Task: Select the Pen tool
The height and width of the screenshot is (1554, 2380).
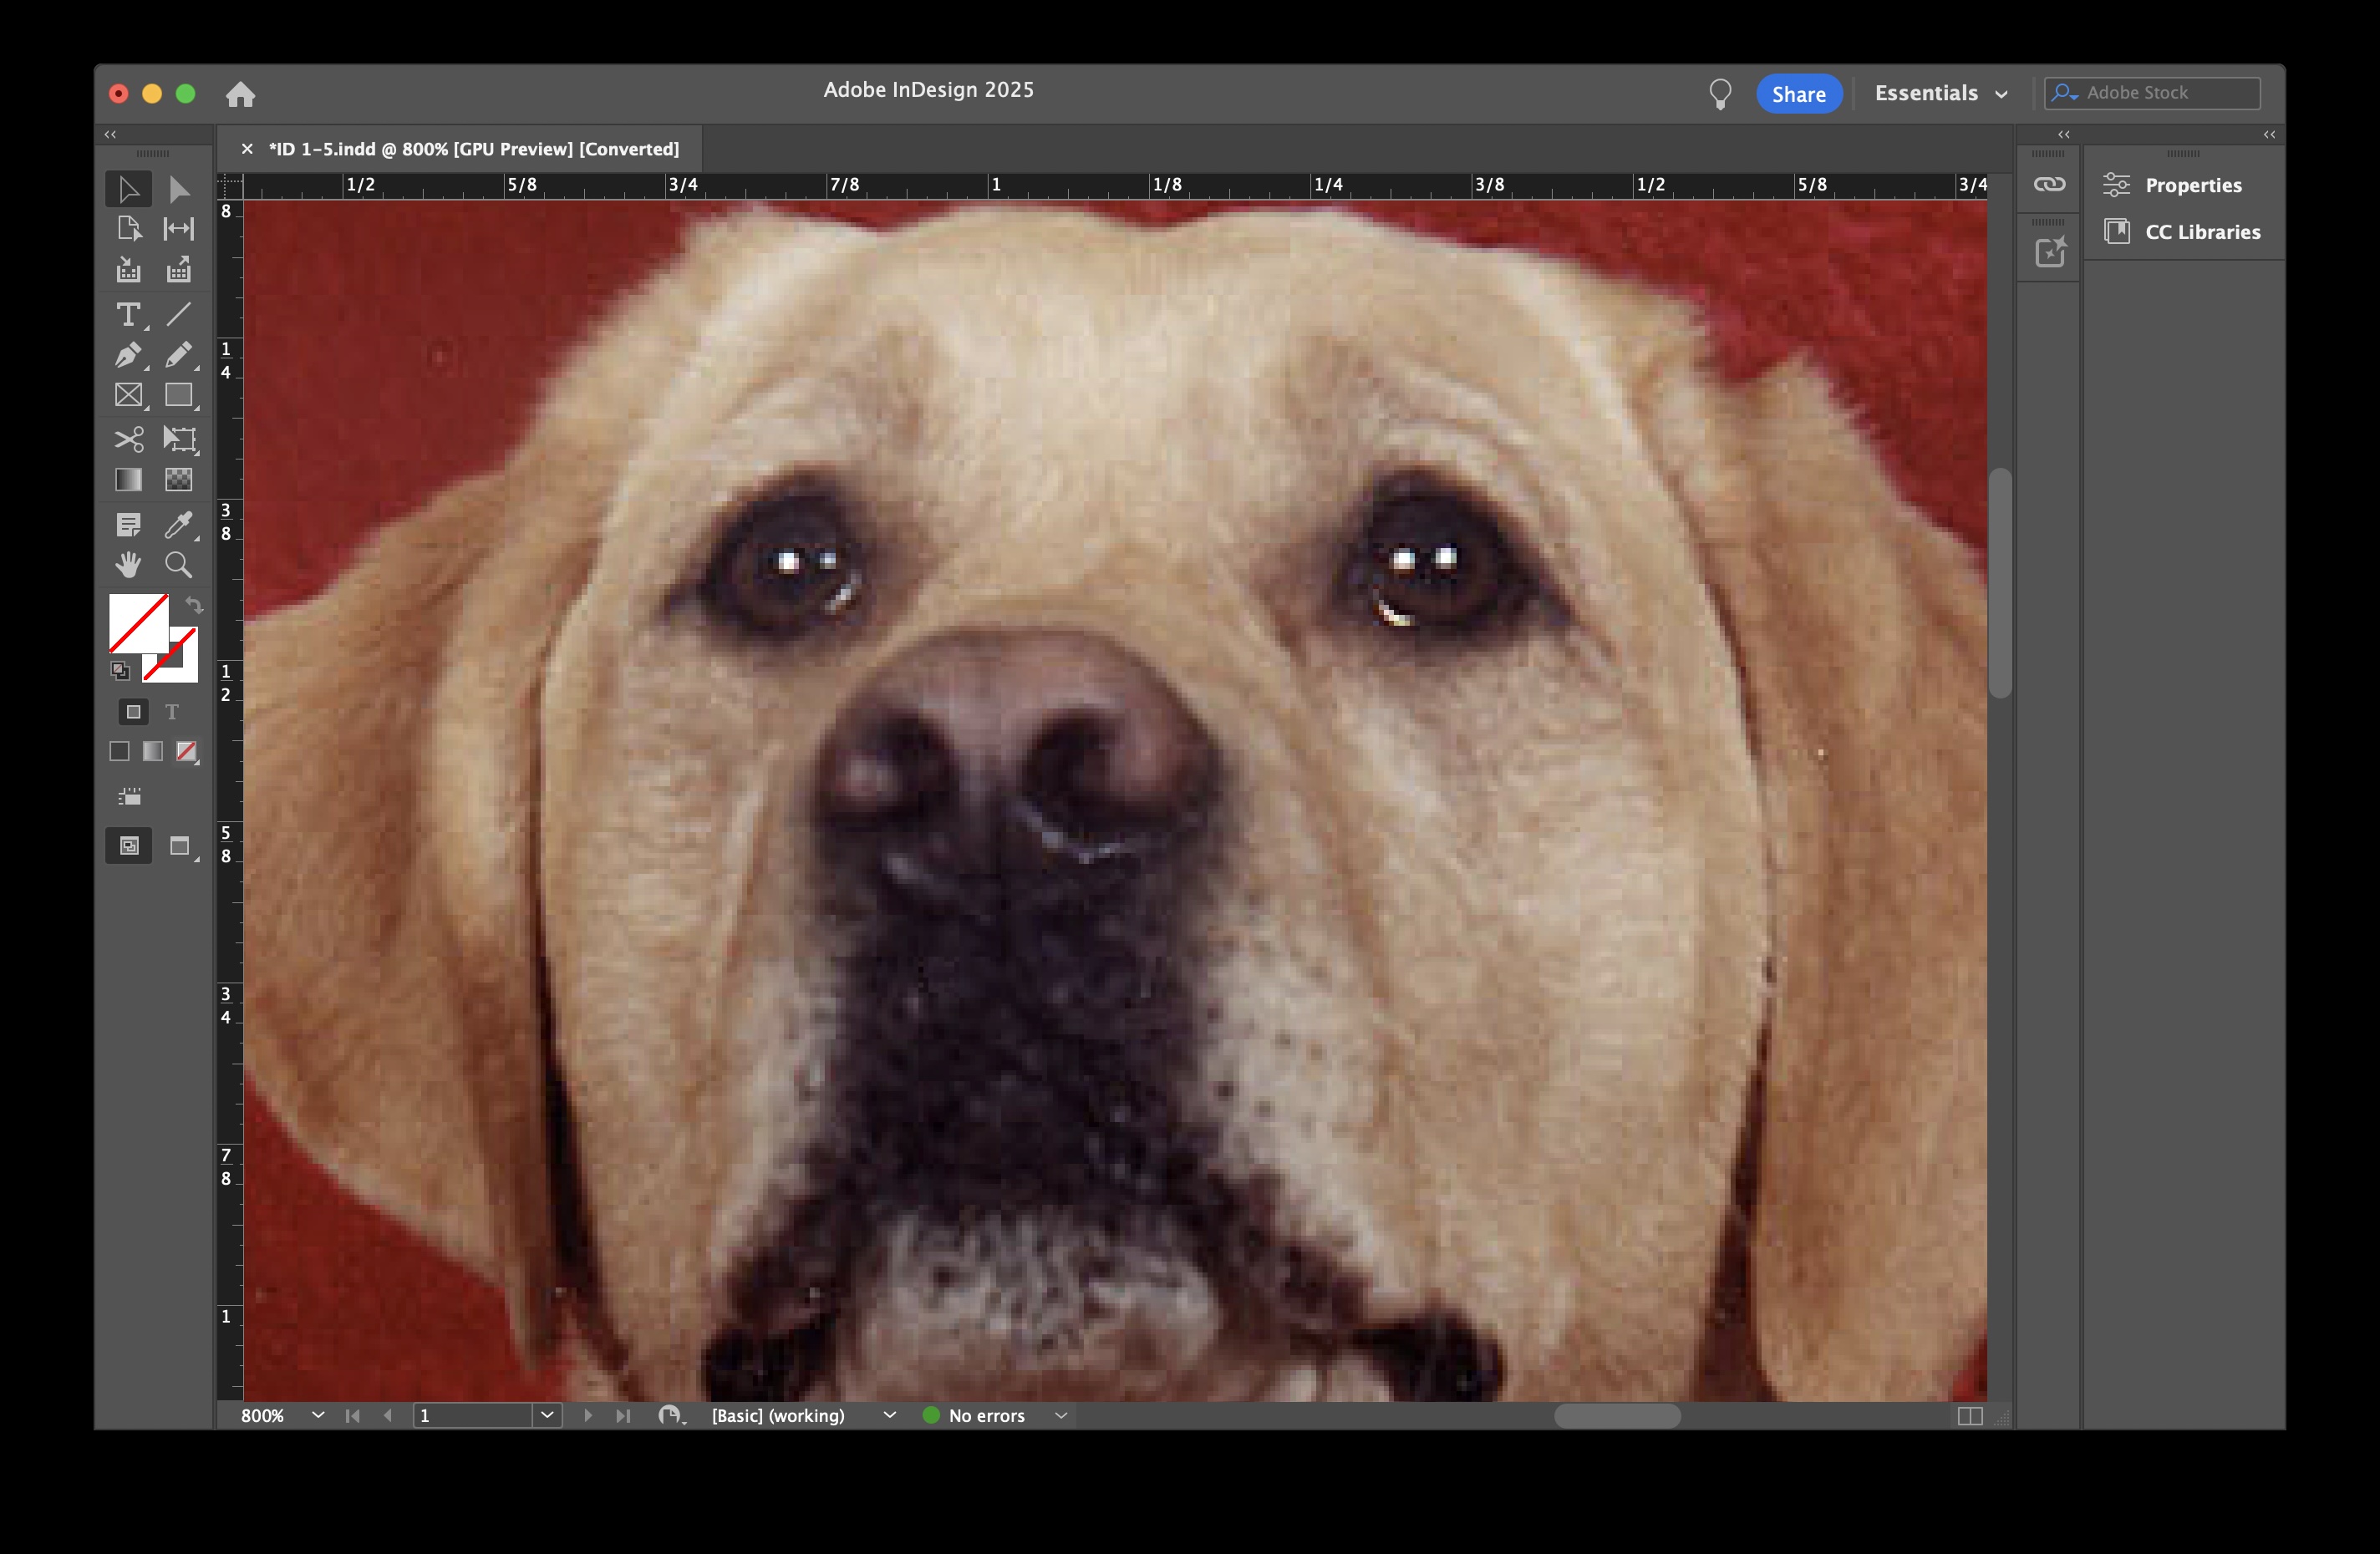Action: 128,355
